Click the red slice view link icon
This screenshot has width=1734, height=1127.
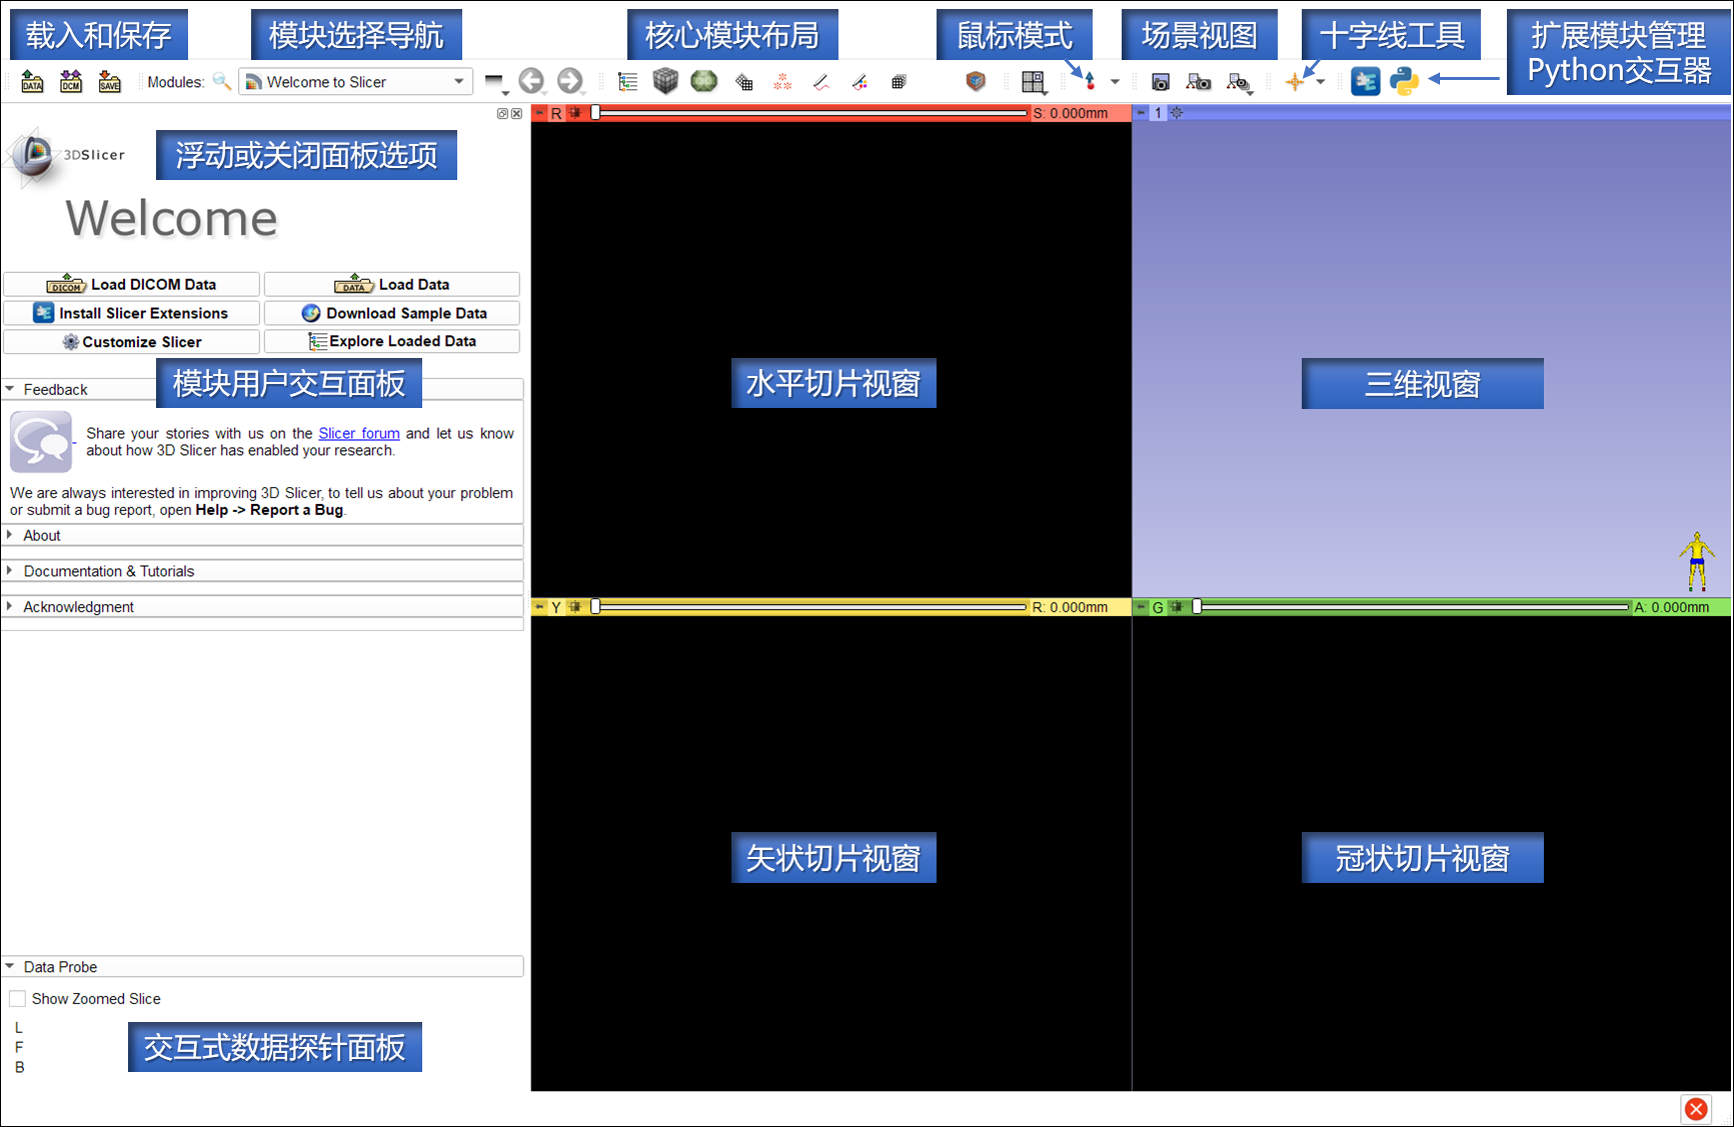coord(575,113)
